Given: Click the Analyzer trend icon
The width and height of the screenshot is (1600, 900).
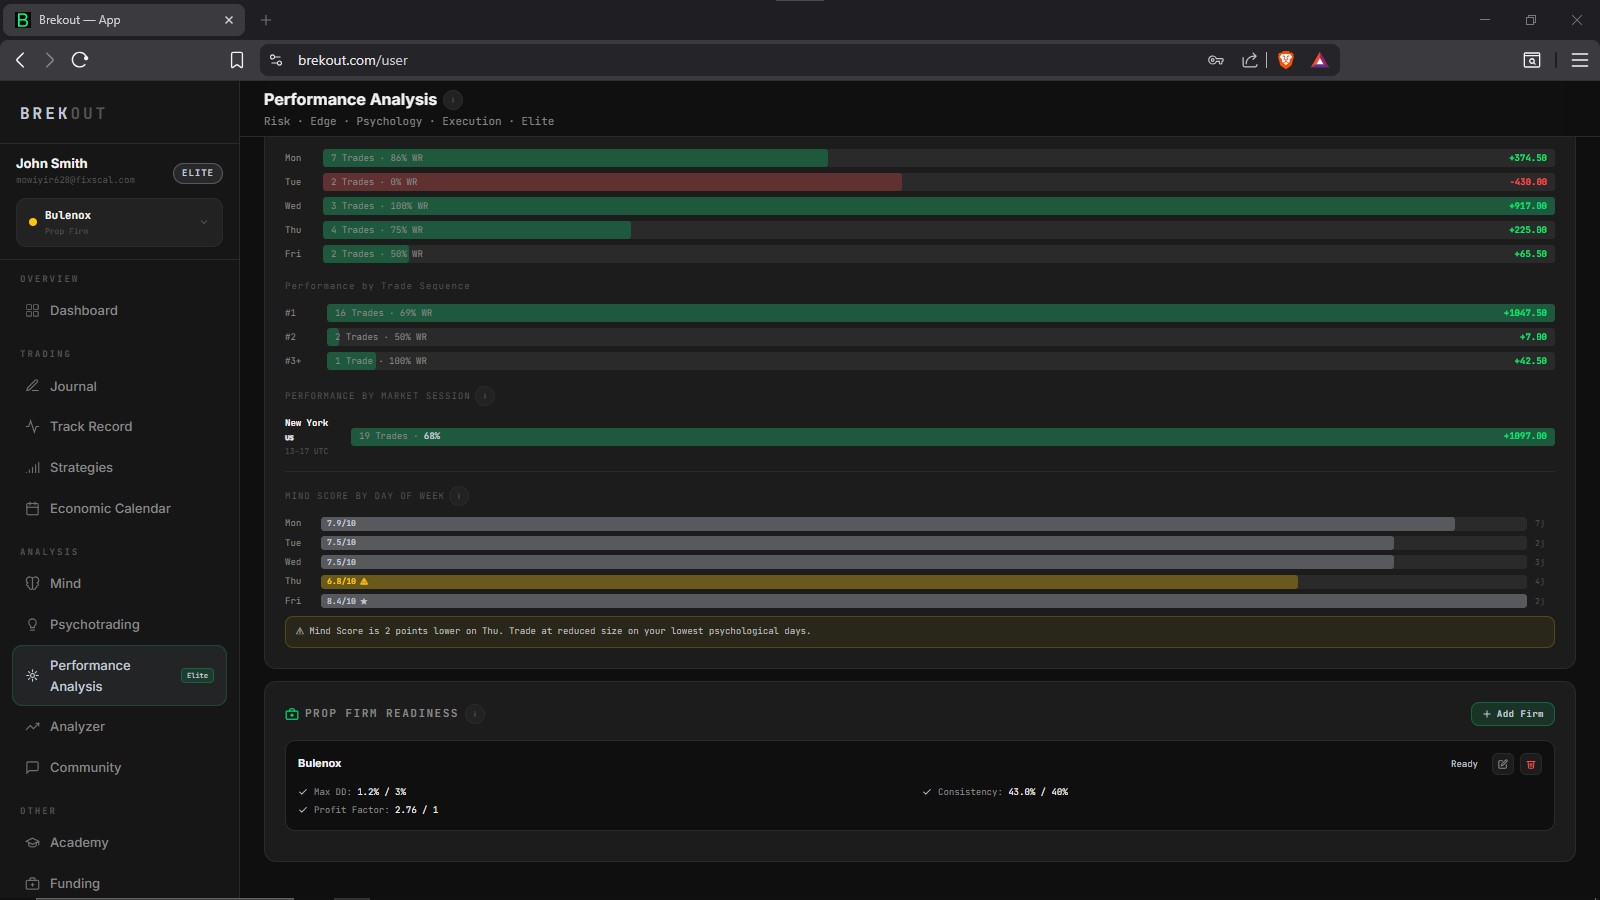Looking at the screenshot, I should coord(32,727).
